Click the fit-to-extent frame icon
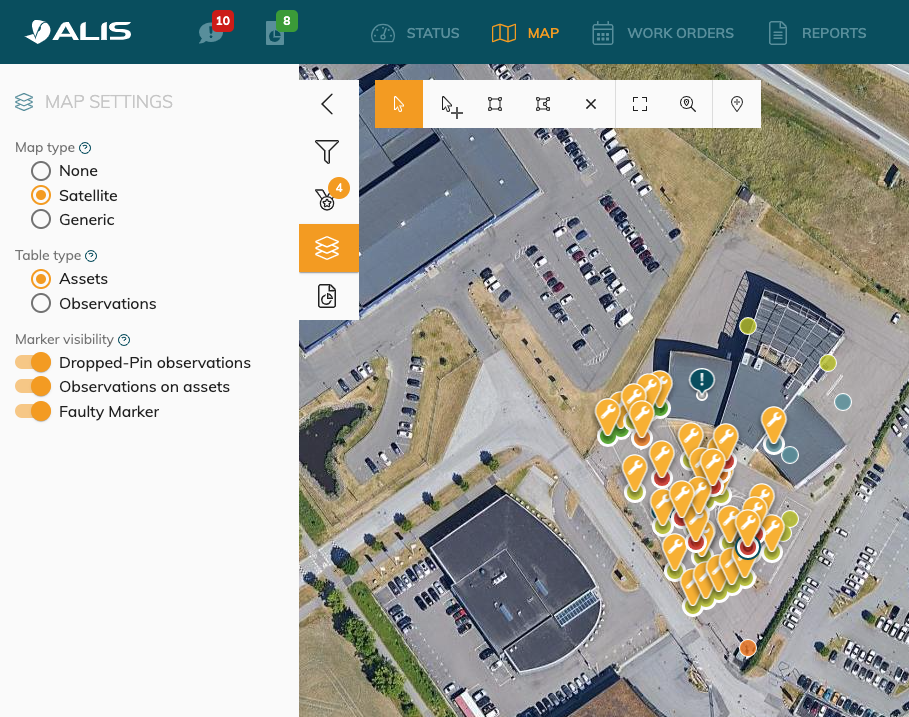 point(640,104)
